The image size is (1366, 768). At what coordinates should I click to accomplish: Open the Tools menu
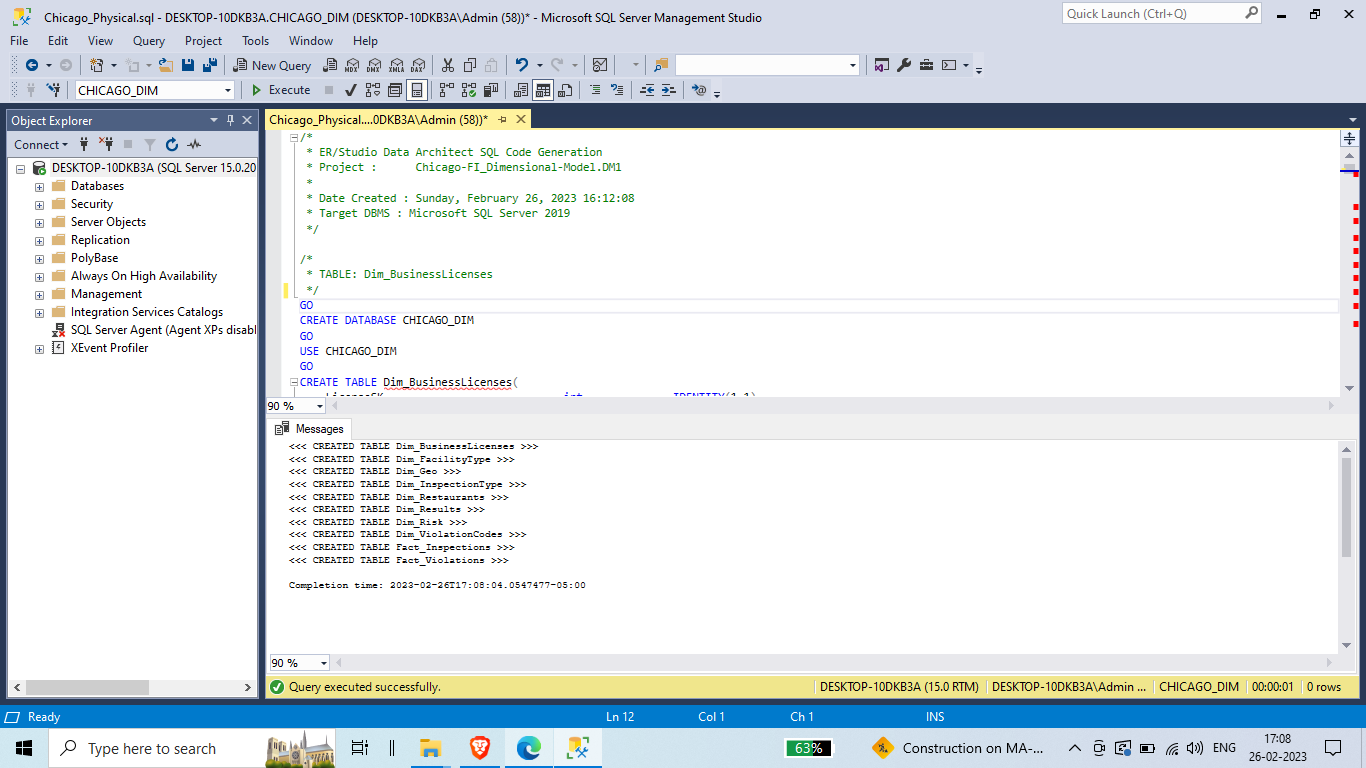[x=255, y=41]
